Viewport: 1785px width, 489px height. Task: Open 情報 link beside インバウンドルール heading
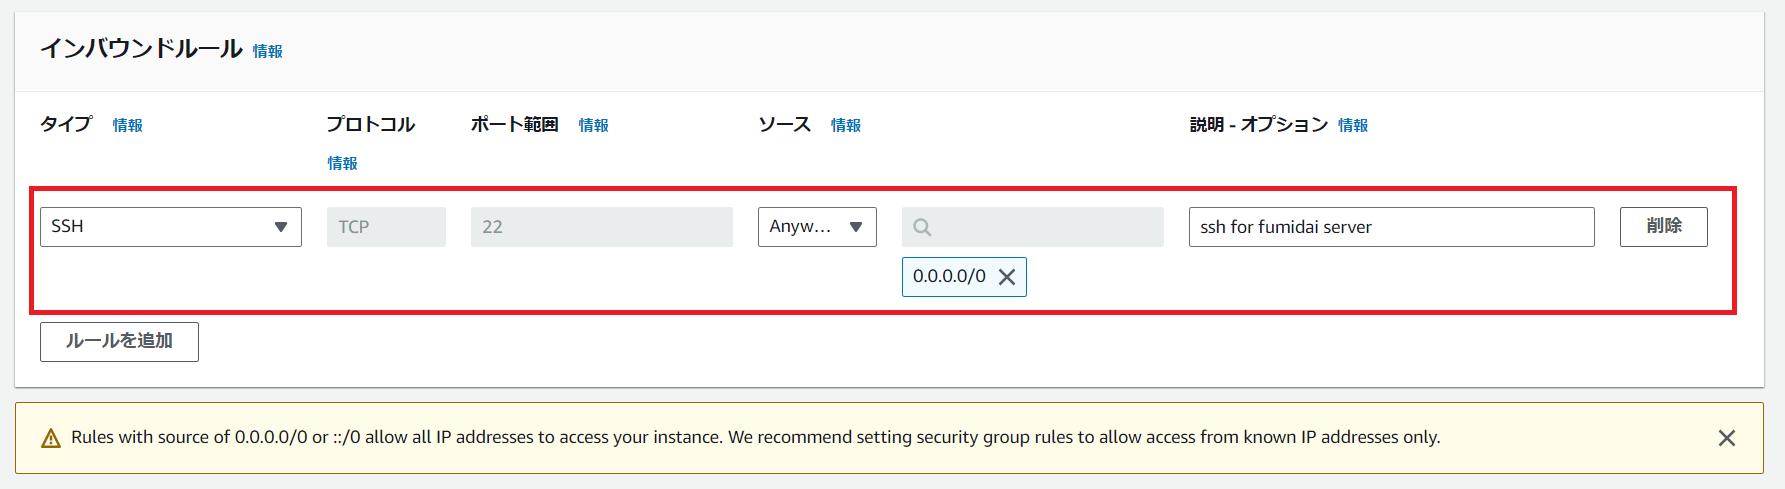pos(267,51)
